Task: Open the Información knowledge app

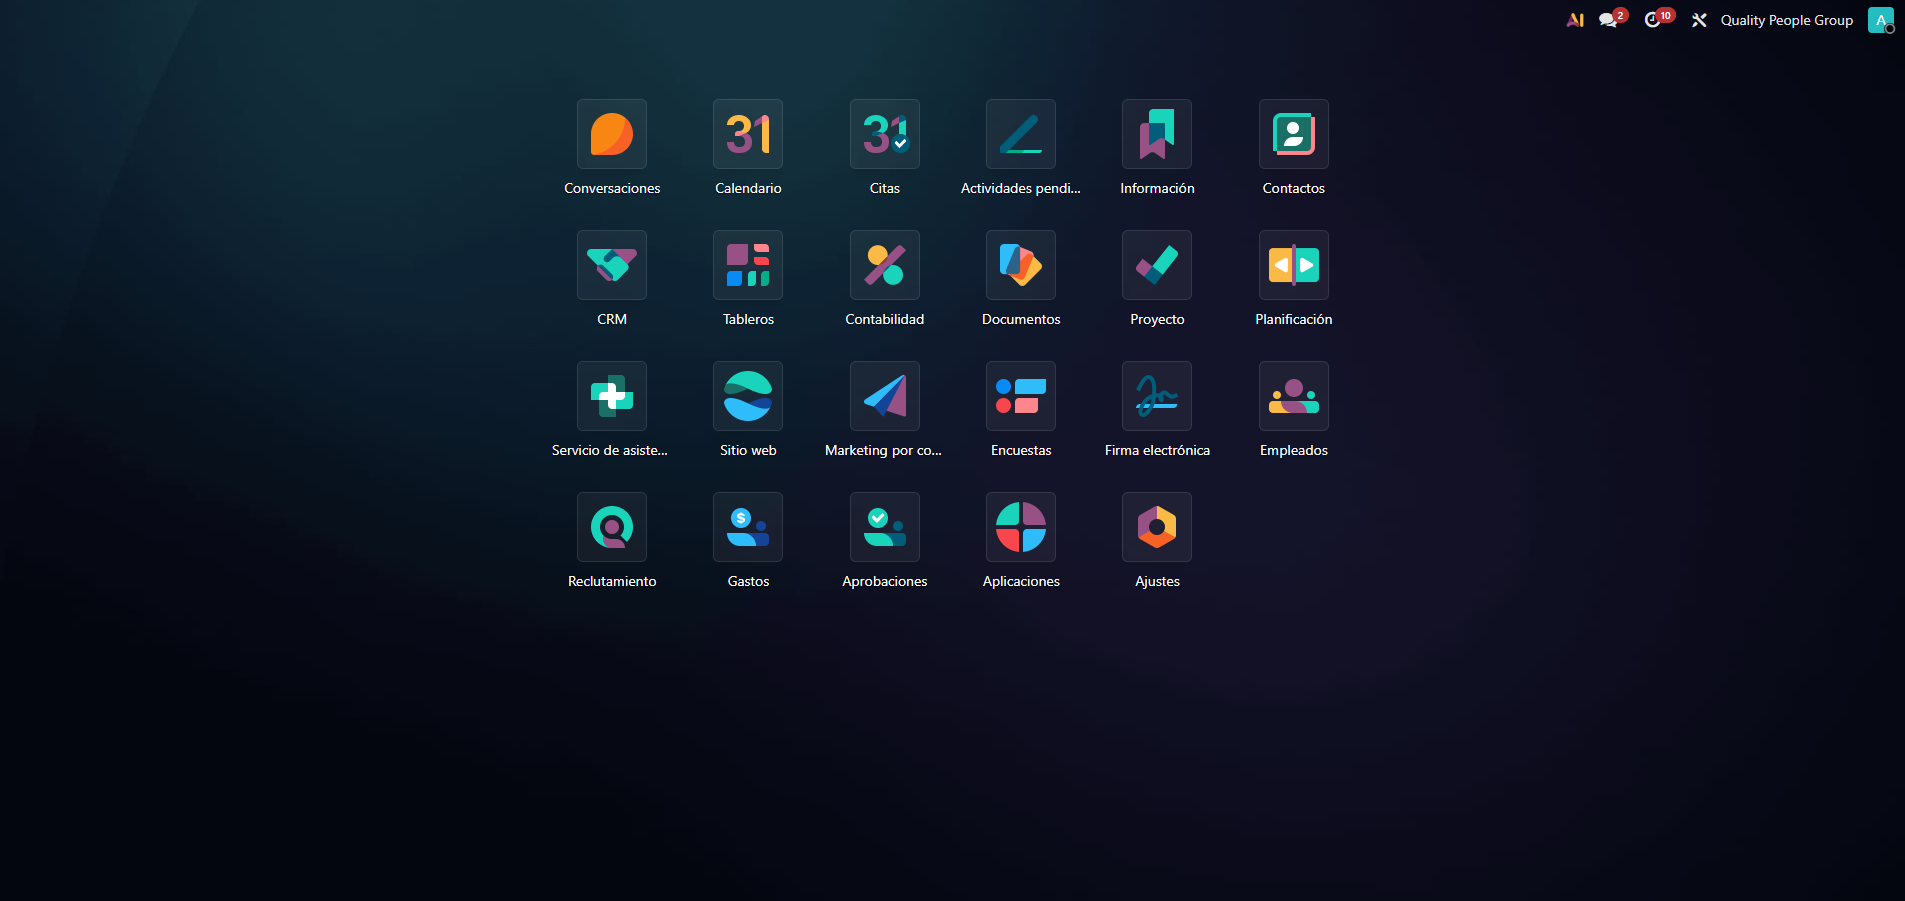Action: tap(1157, 135)
